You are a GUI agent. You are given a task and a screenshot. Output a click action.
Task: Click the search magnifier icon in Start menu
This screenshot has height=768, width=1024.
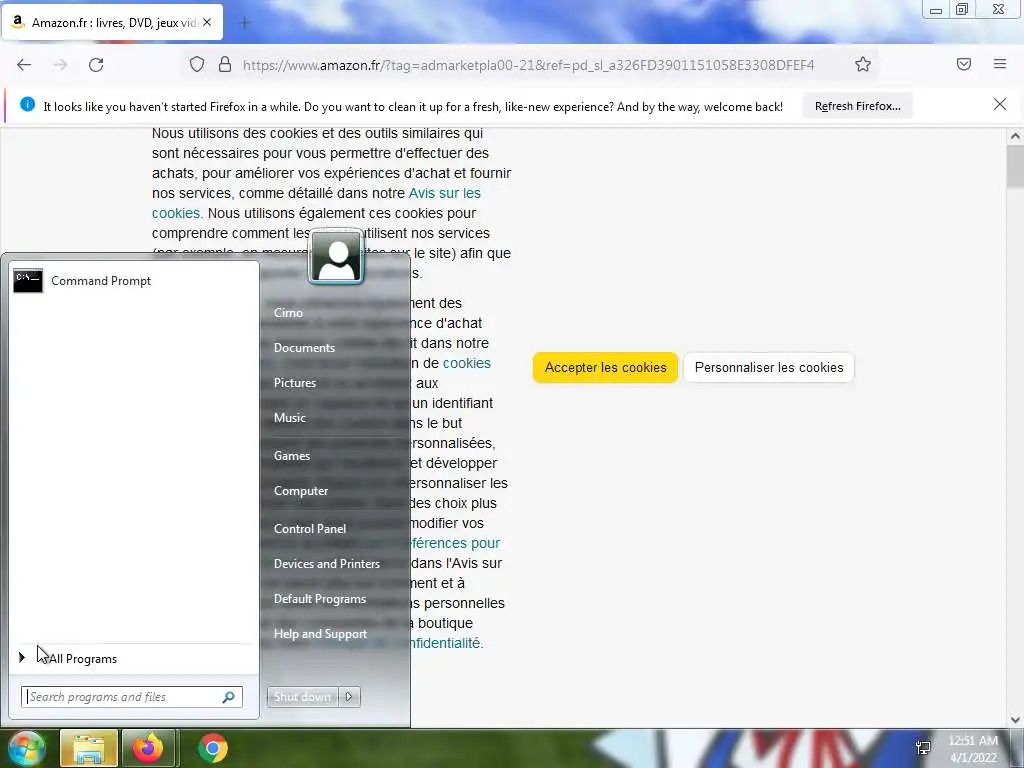pos(229,697)
